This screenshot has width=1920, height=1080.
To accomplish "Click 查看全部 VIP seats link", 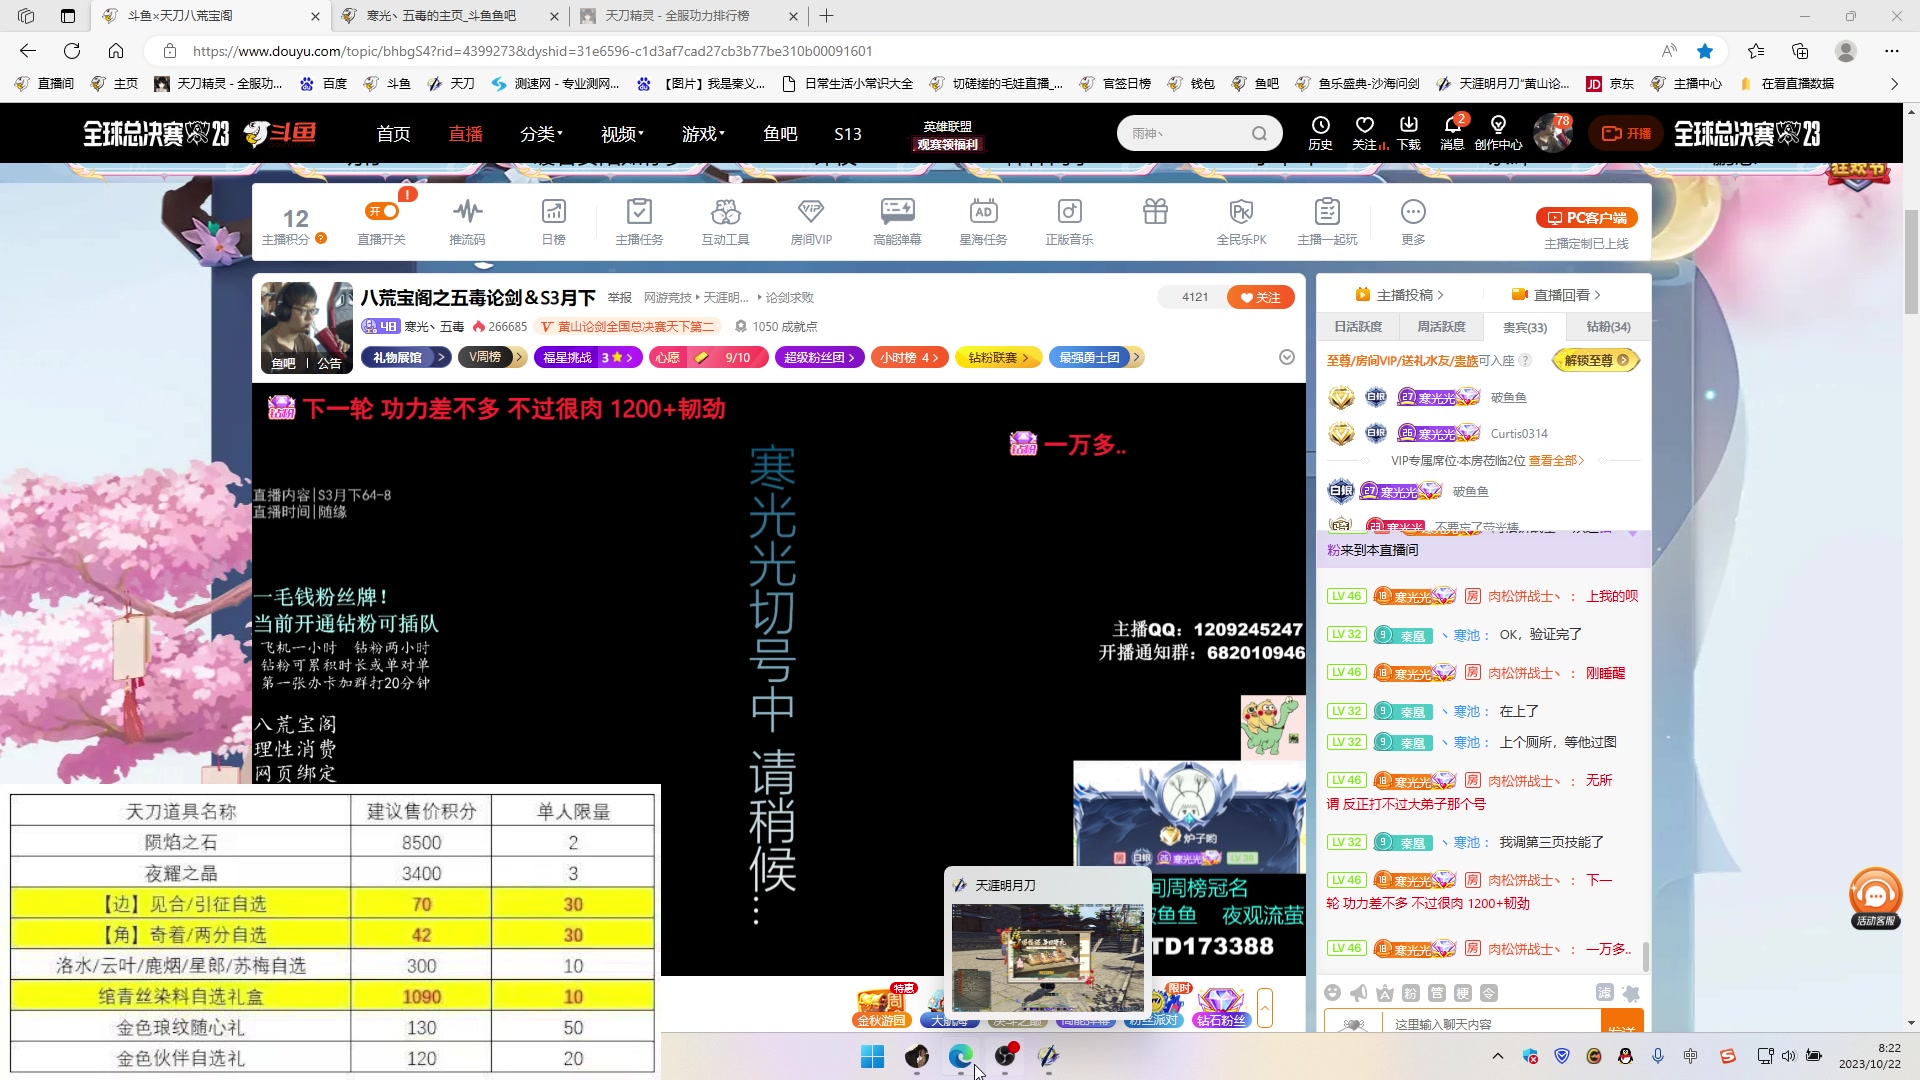I will coord(1556,461).
